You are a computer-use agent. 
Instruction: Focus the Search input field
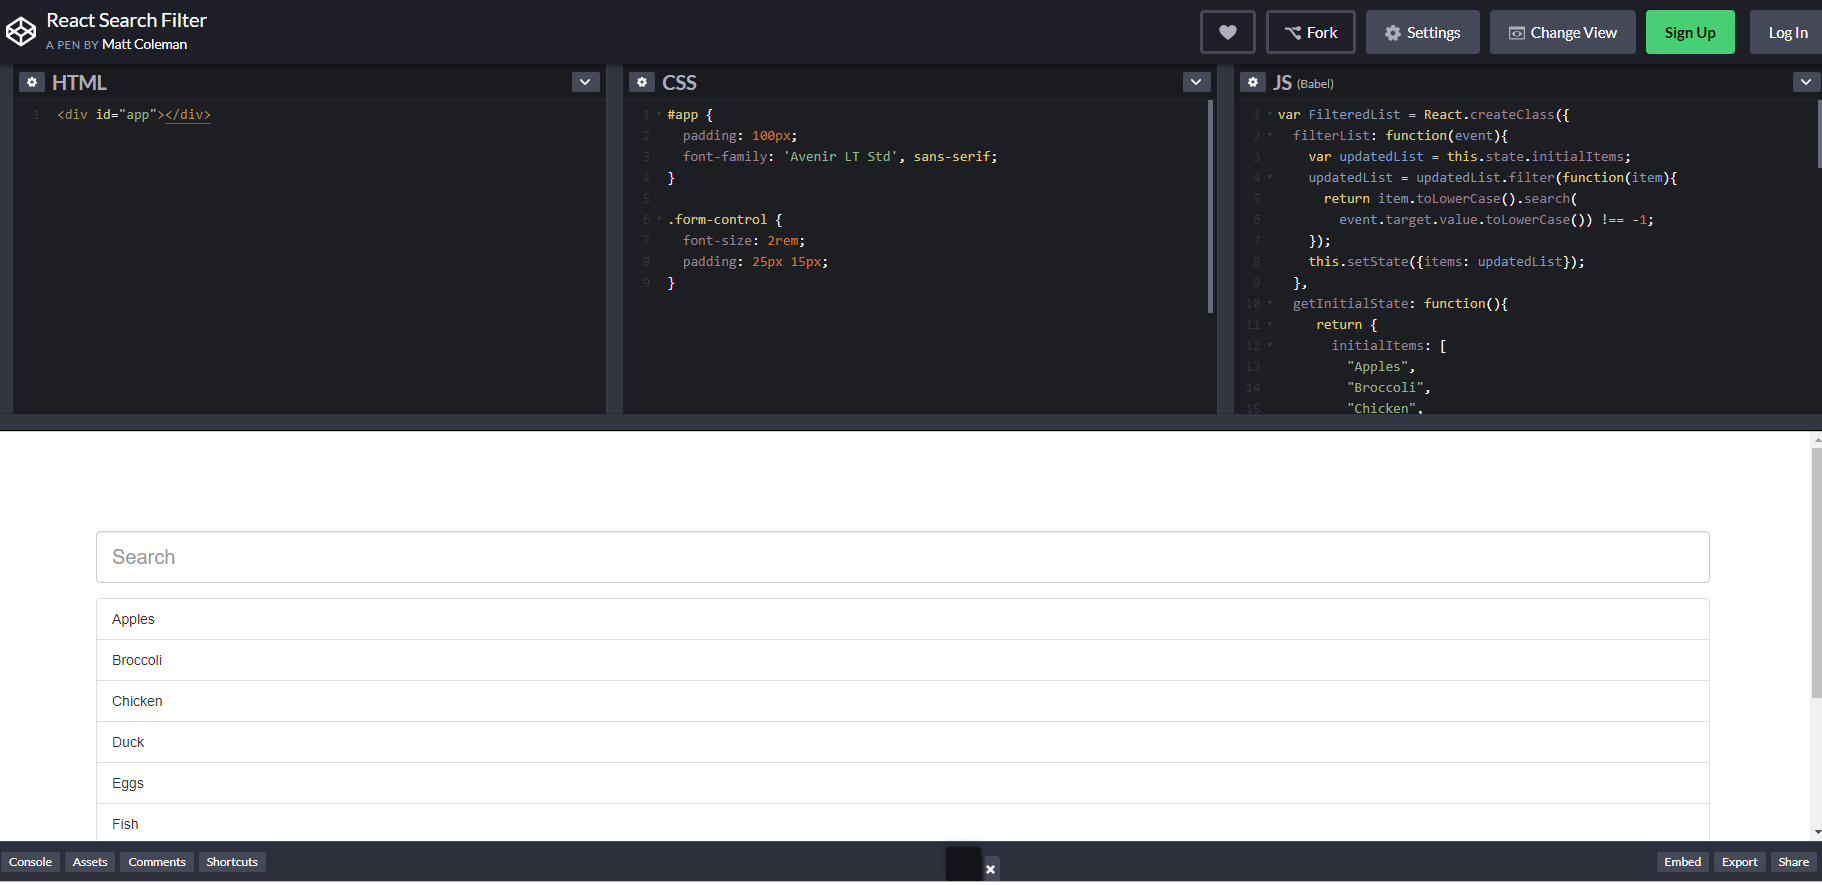(x=902, y=557)
